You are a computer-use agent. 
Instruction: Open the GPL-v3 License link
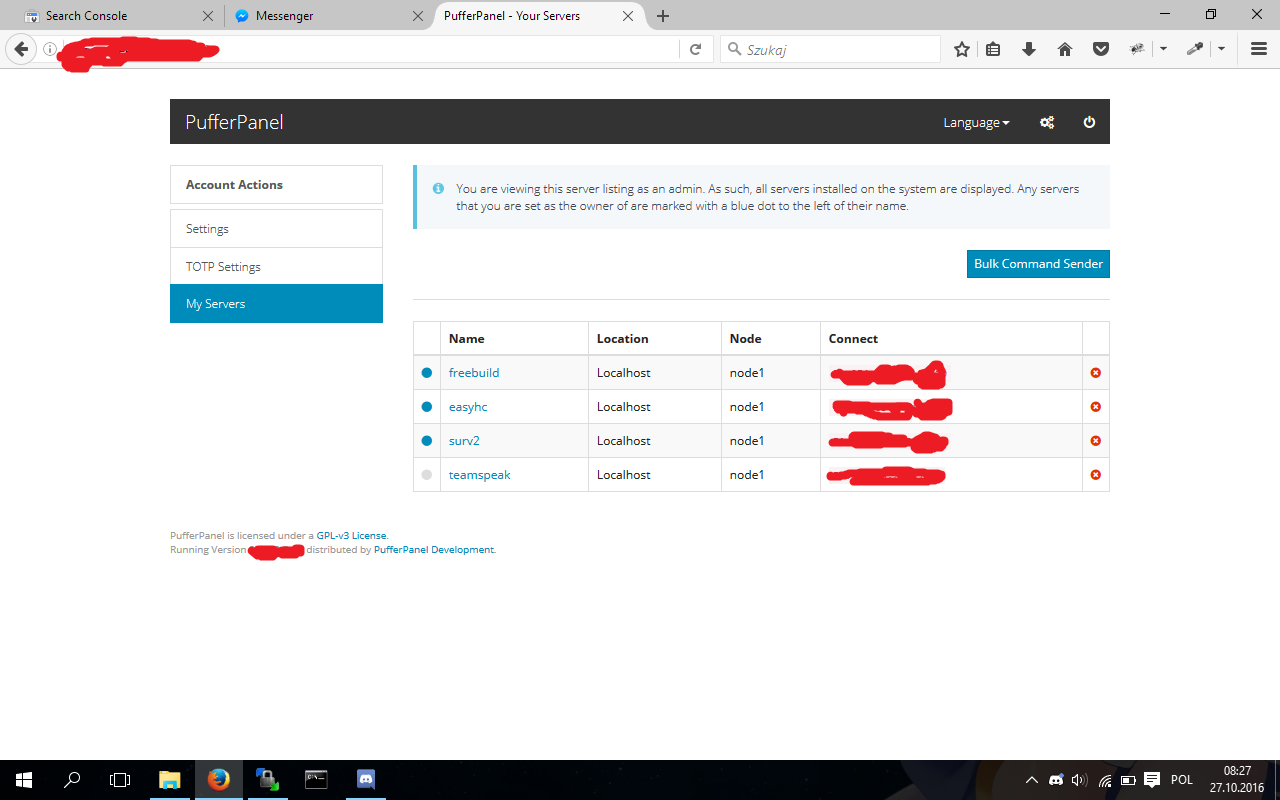tap(352, 536)
